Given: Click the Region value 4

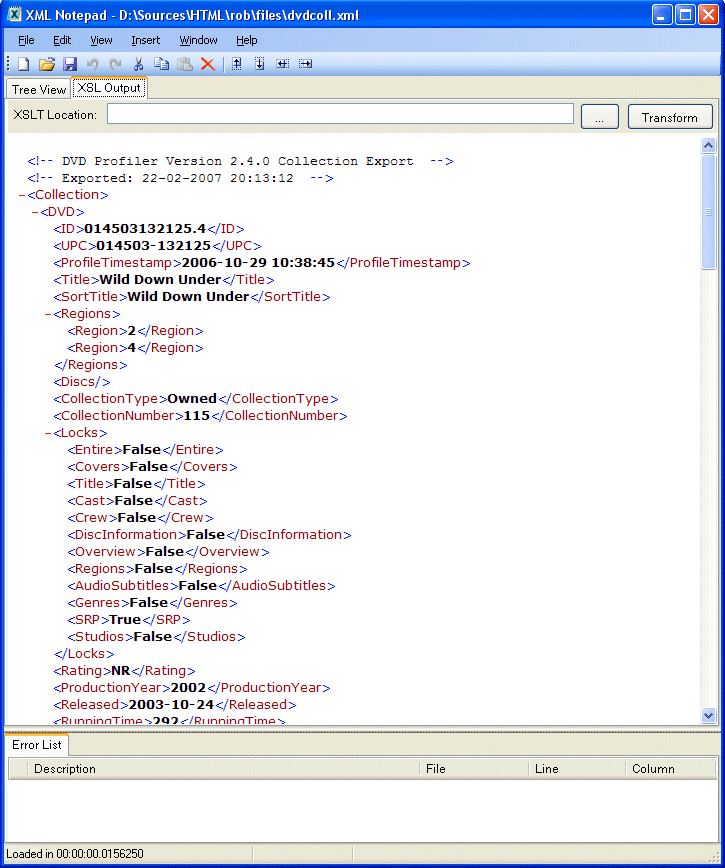Looking at the screenshot, I should [x=132, y=348].
